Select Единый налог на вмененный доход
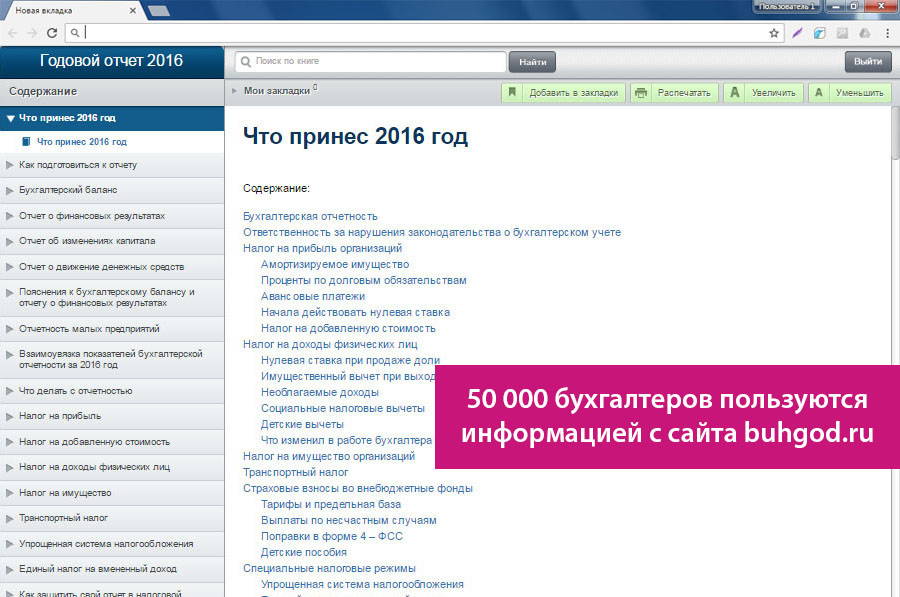This screenshot has height=597, width=900. tap(112, 569)
